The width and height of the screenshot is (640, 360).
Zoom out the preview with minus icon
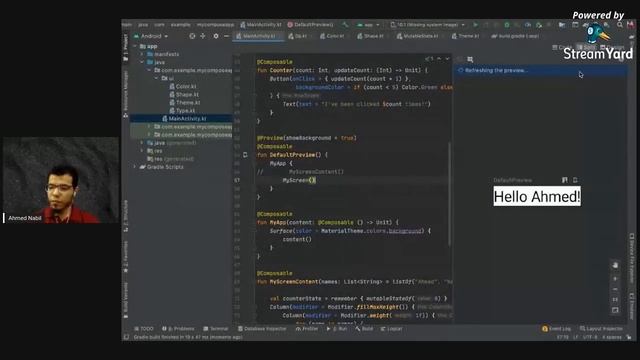(615, 289)
